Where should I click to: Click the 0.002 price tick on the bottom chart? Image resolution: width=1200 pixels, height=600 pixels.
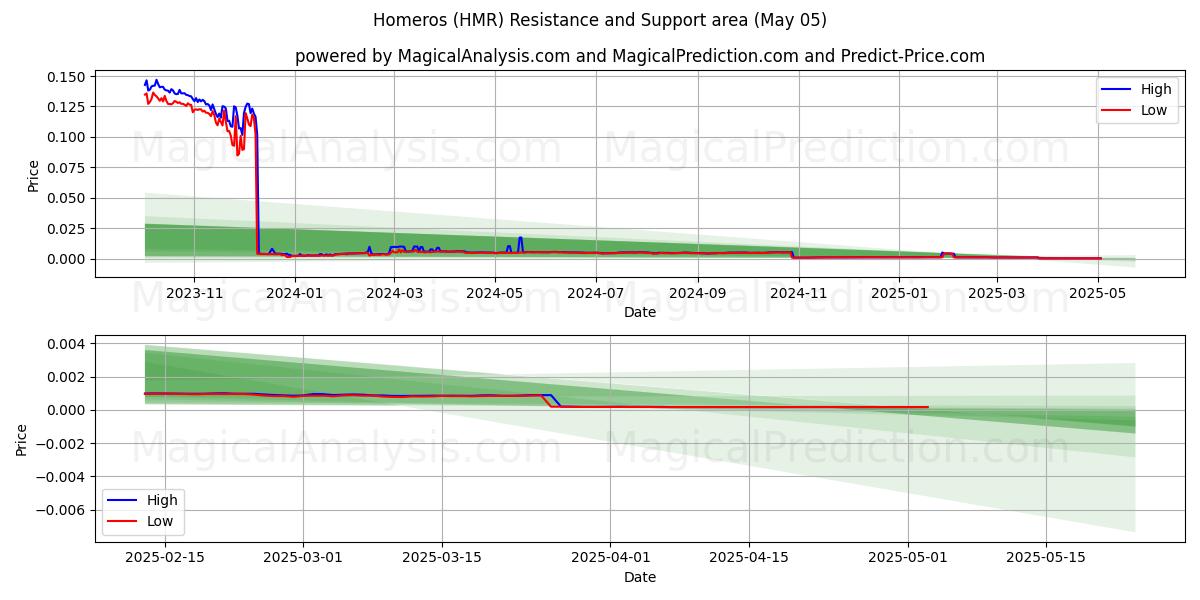tap(67, 377)
